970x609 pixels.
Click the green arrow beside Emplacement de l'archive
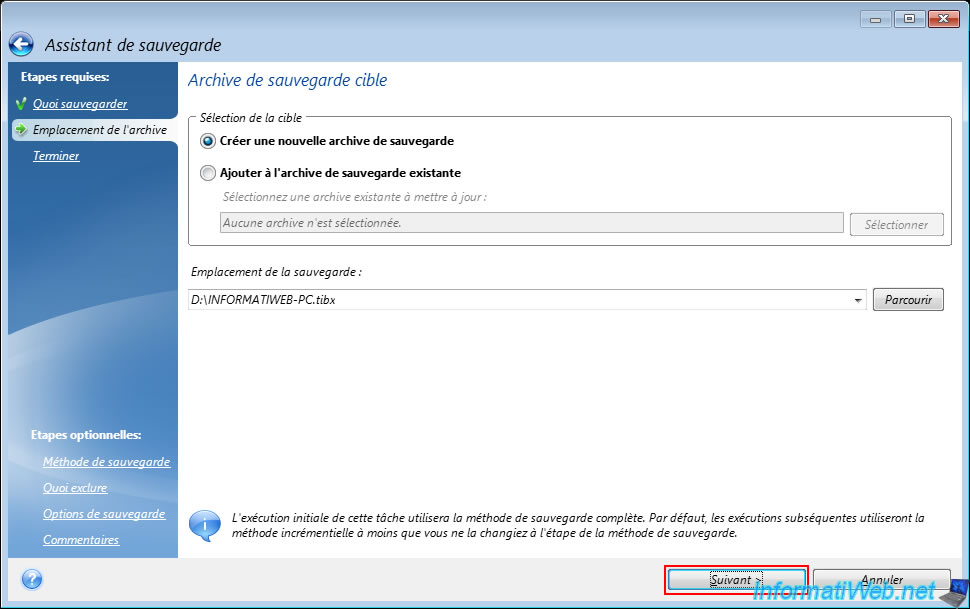click(x=20, y=130)
